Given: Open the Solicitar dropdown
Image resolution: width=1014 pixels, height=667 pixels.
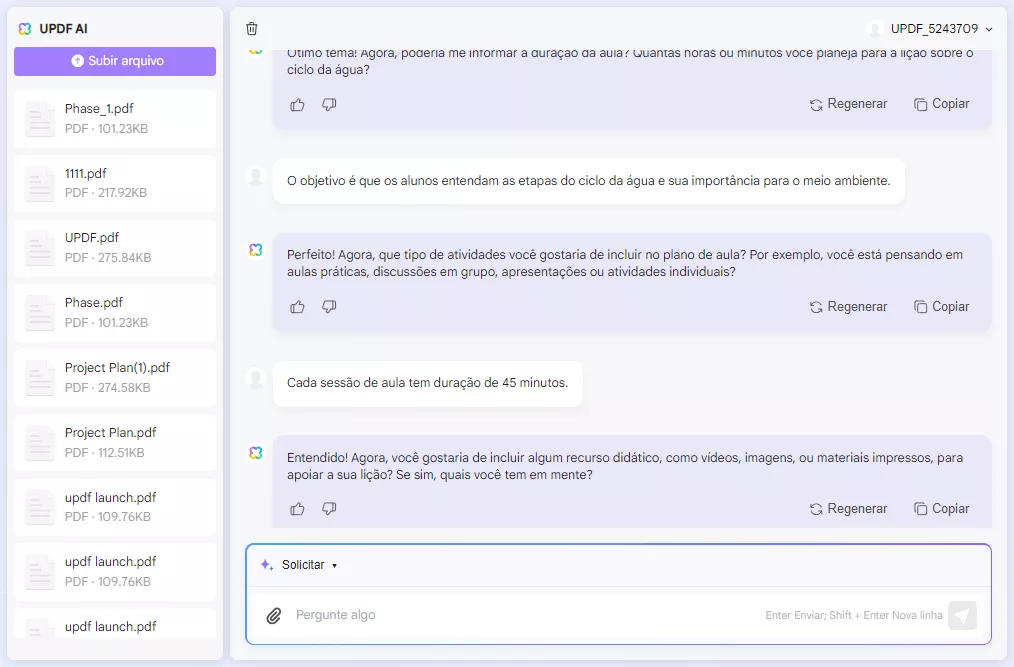Looking at the screenshot, I should point(303,564).
